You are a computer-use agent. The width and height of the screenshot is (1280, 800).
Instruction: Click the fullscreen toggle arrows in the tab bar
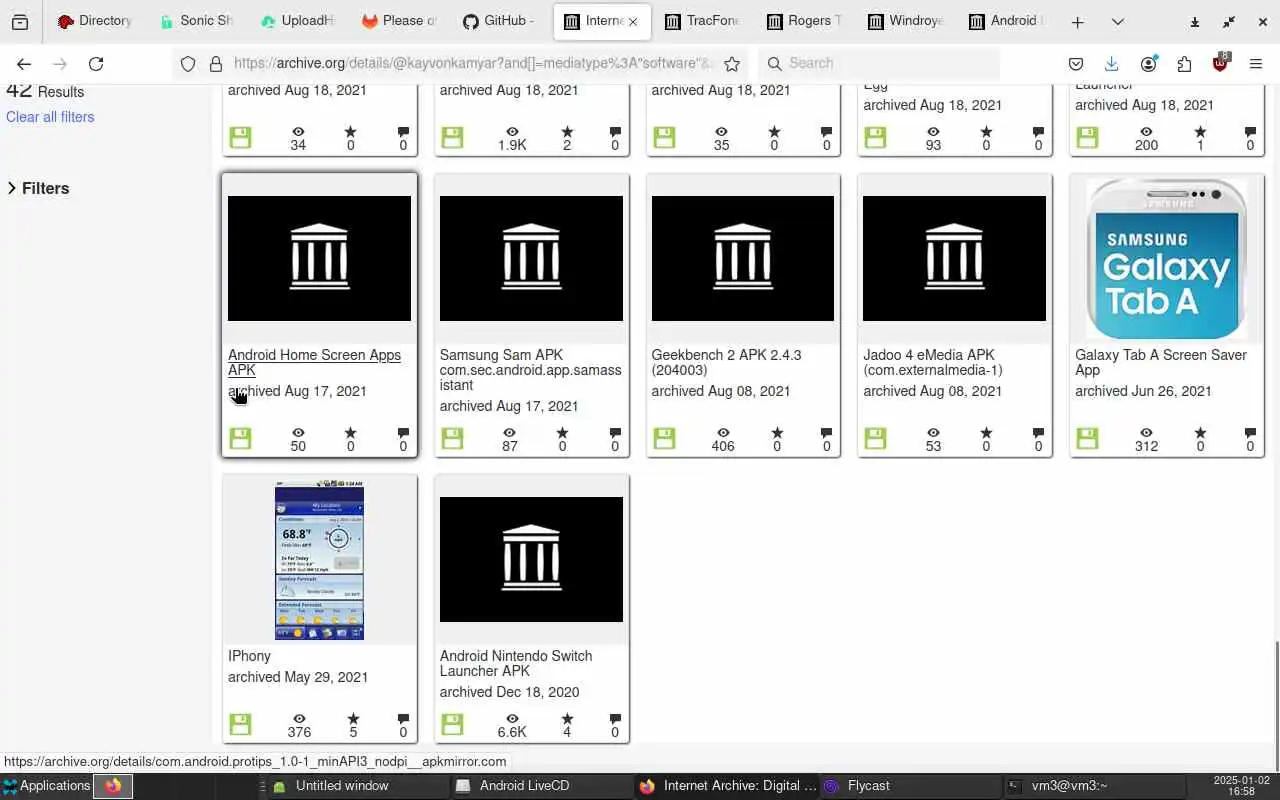(1229, 22)
